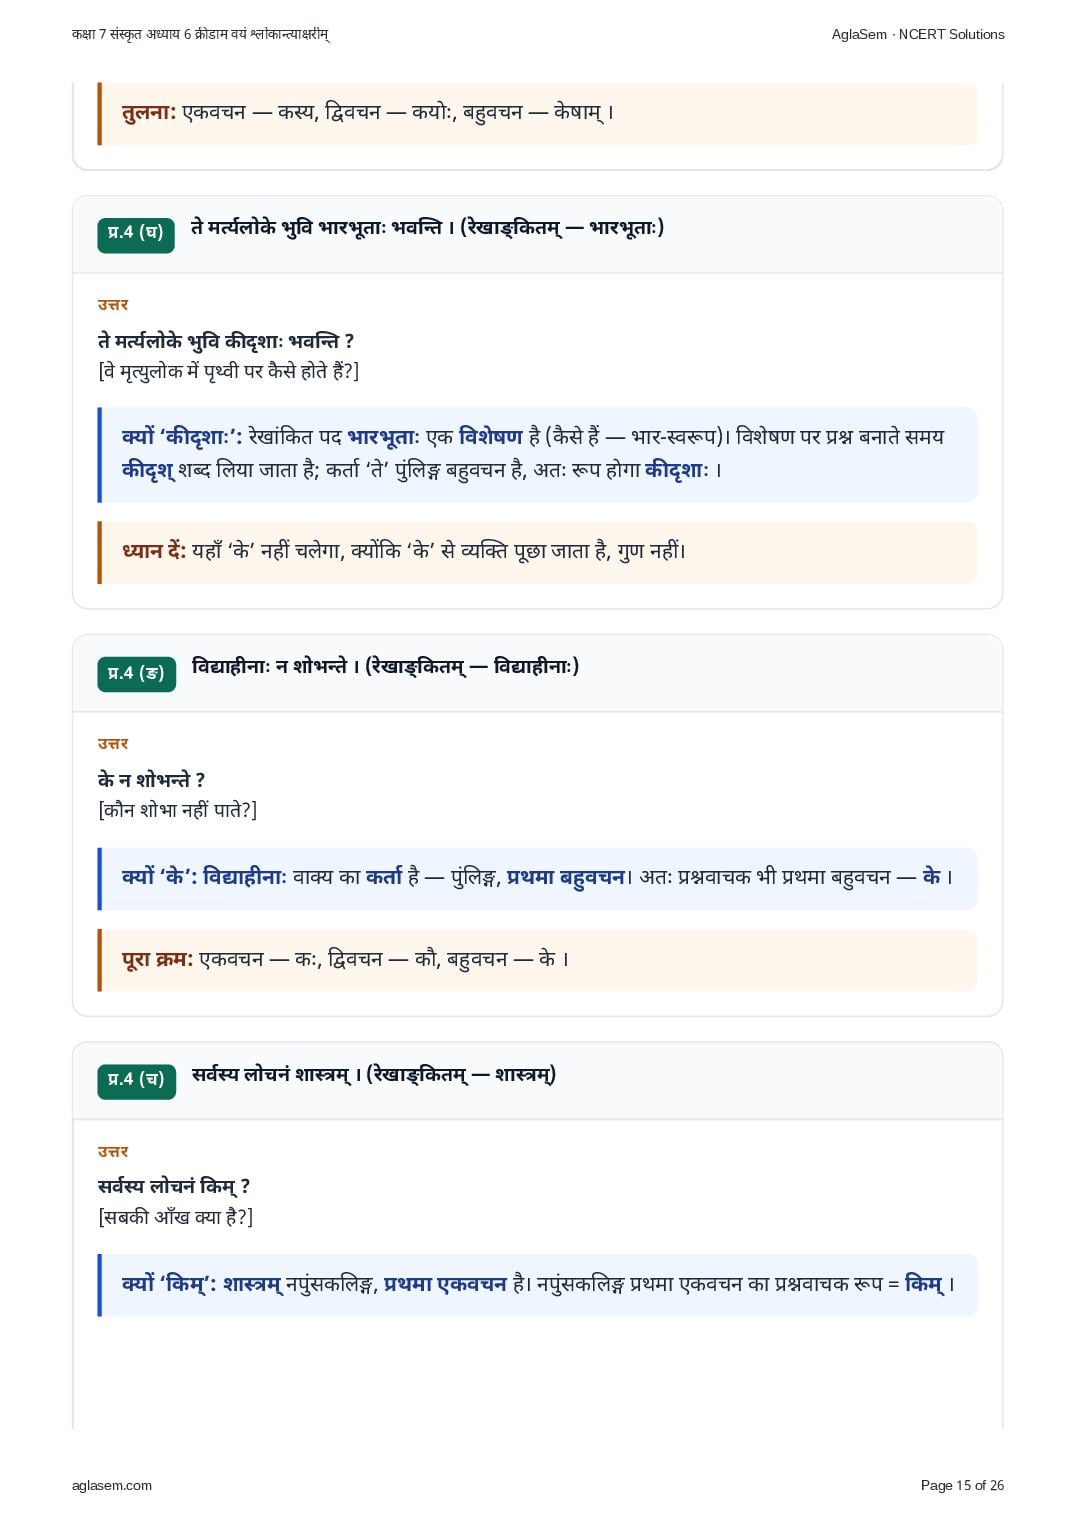Click the प्र.4 (घ) question badge

pos(136,234)
